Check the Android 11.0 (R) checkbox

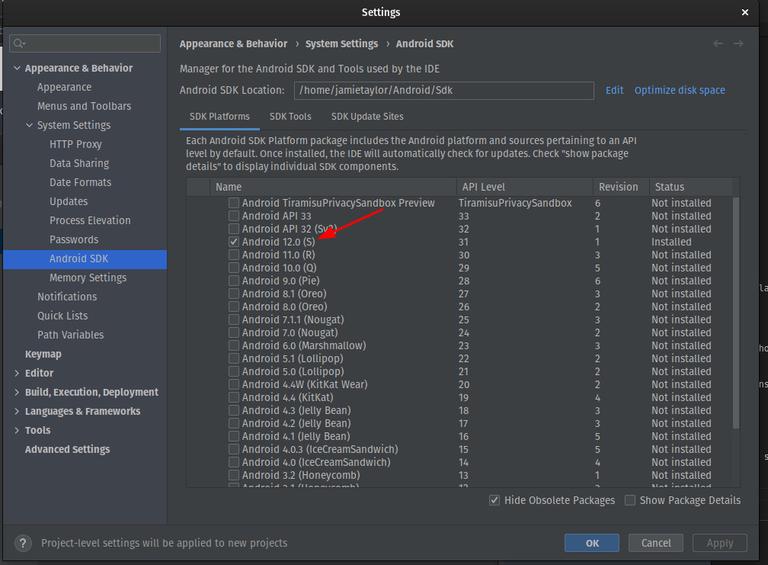[234, 255]
